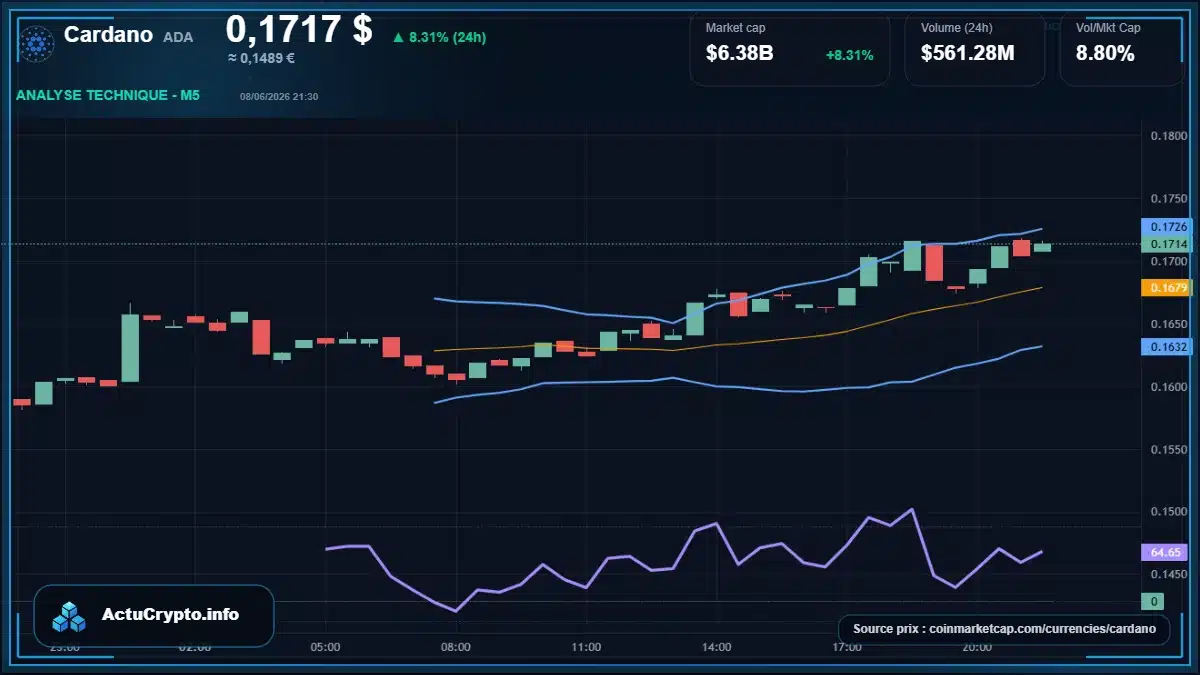This screenshot has height=675, width=1200.
Task: Open the coinmarketcap.com price source link
Action: point(1004,629)
